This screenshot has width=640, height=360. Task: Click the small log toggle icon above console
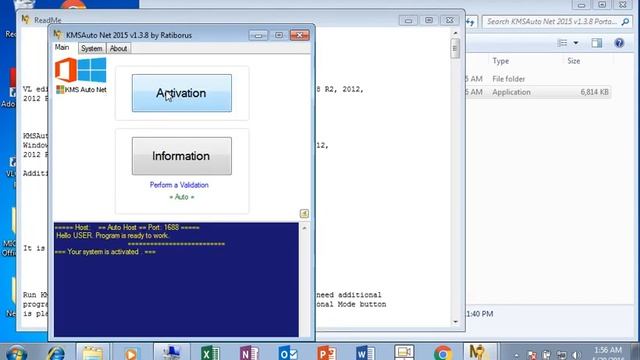(304, 213)
